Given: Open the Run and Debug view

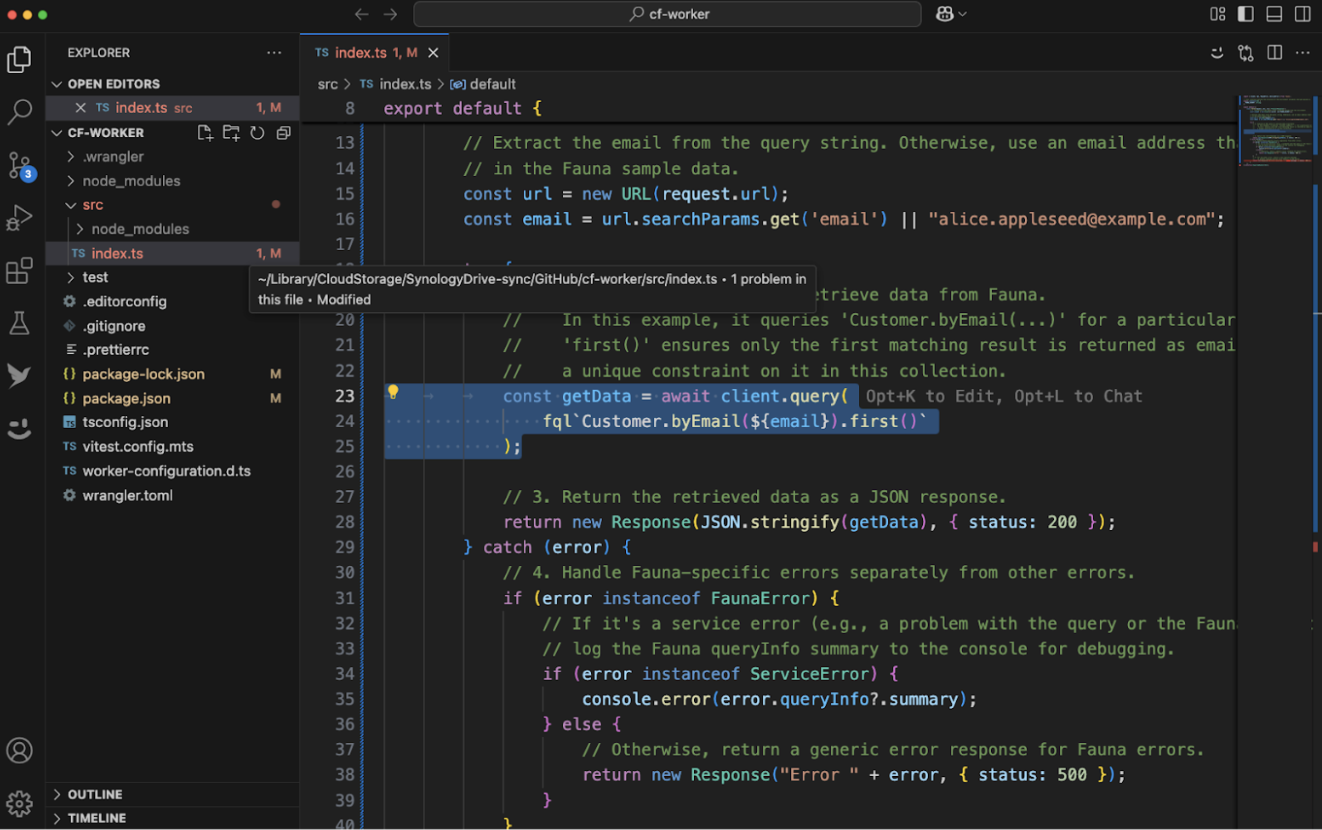Looking at the screenshot, I should (19, 218).
